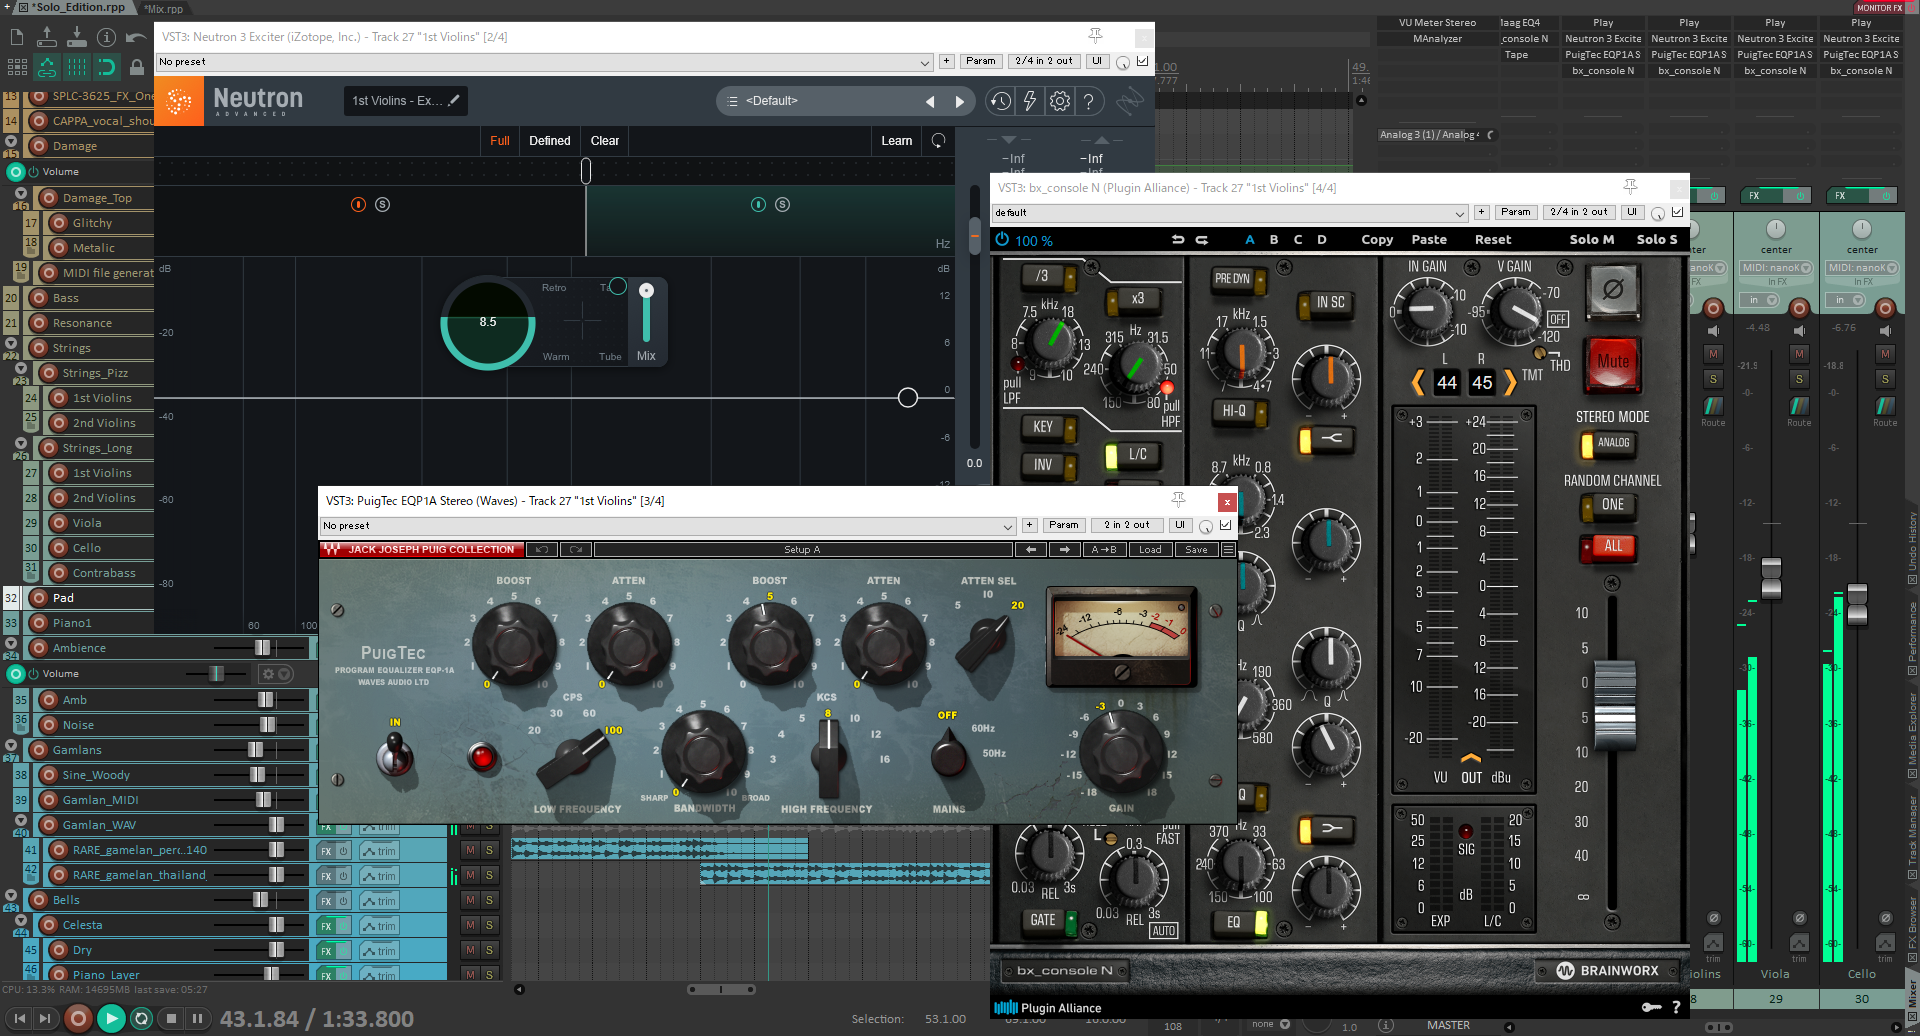Click trim envelope button on Celesta track
The image size is (1920, 1036).
pyautogui.click(x=379, y=926)
